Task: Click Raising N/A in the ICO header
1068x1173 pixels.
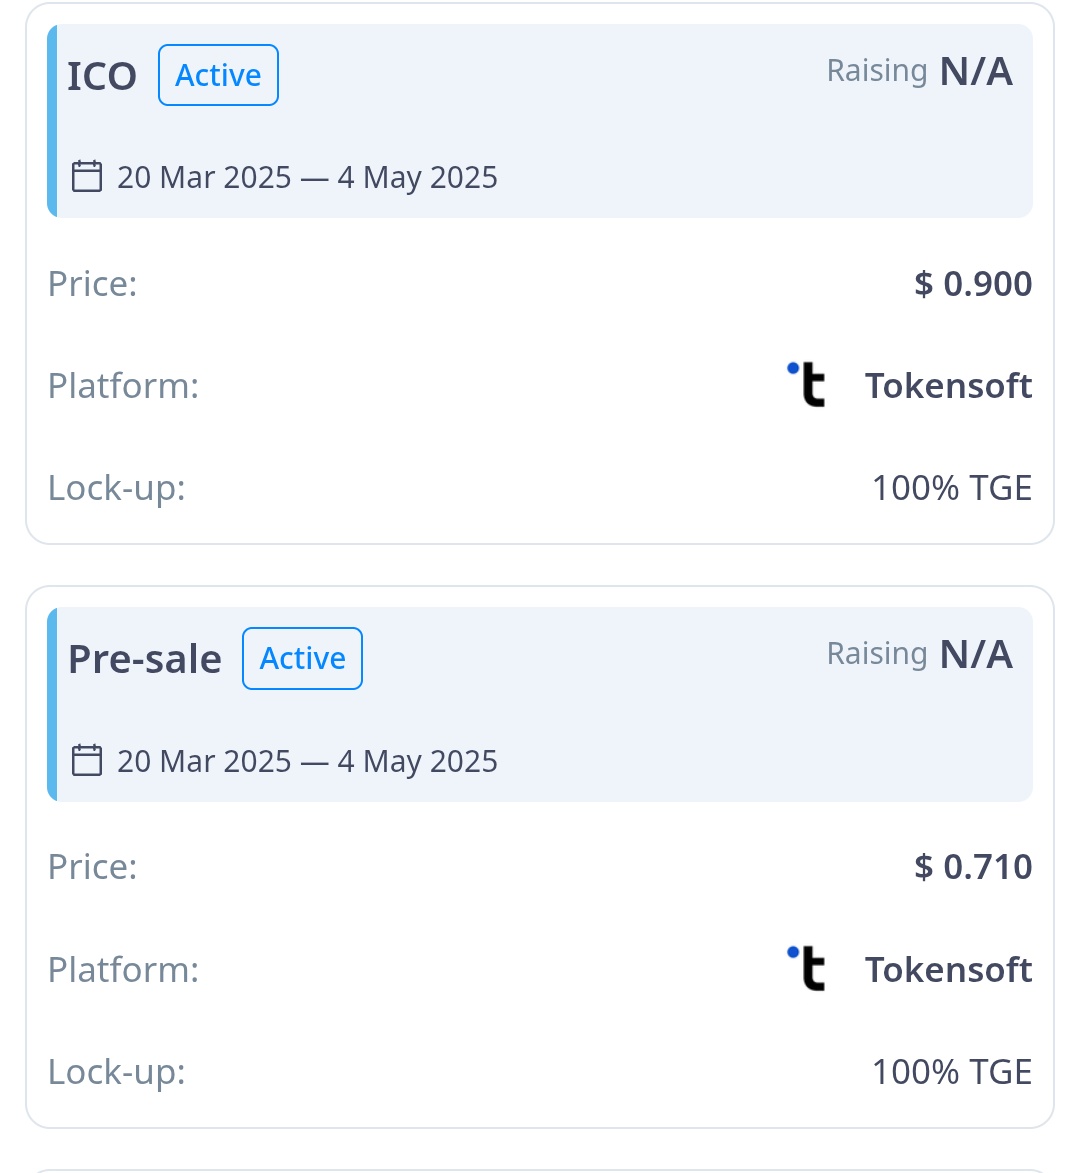Action: [919, 72]
